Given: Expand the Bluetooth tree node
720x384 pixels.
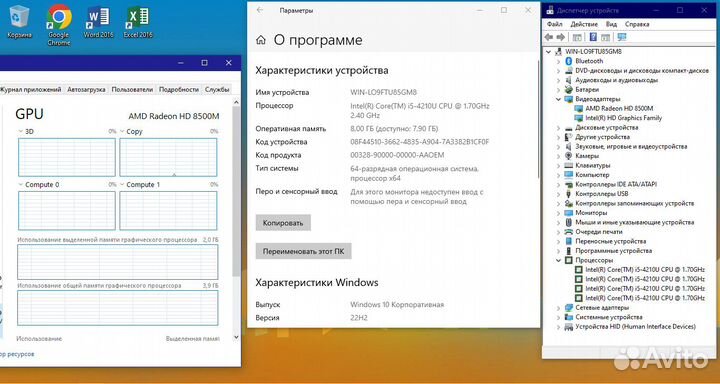Looking at the screenshot, I should (x=558, y=61).
